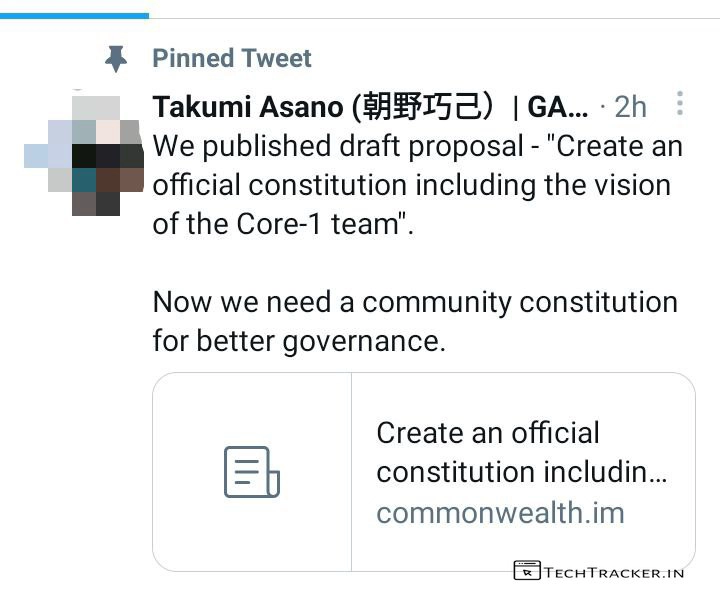
Task: Click the "Pinned Tweet" label
Action: [x=231, y=58]
